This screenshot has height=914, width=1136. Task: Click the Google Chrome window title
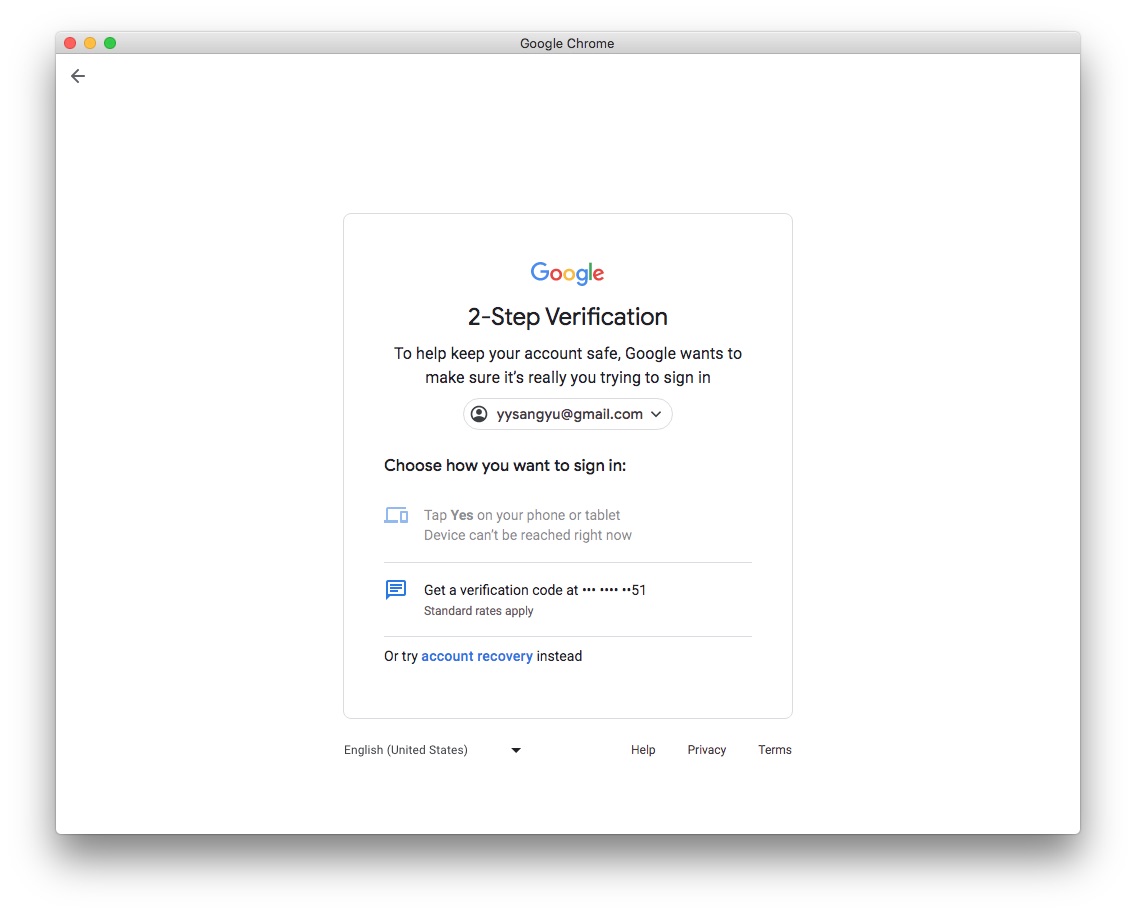(567, 43)
